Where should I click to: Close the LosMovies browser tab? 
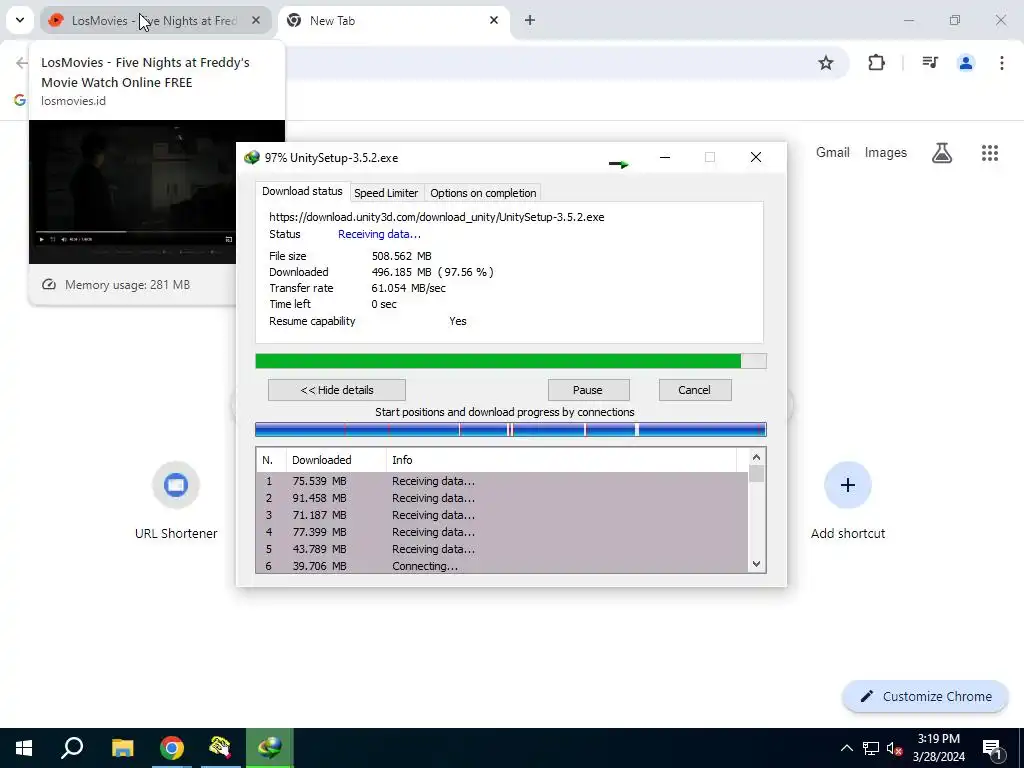pyautogui.click(x=256, y=20)
